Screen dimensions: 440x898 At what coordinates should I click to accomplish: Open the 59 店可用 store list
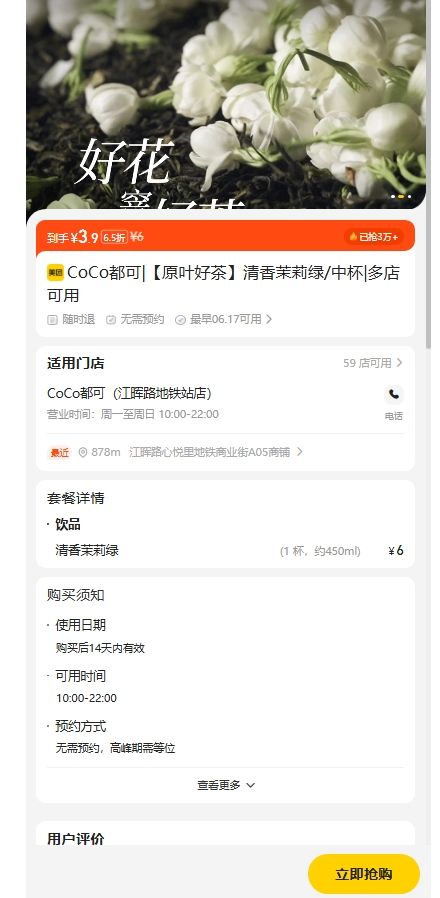(x=373, y=363)
